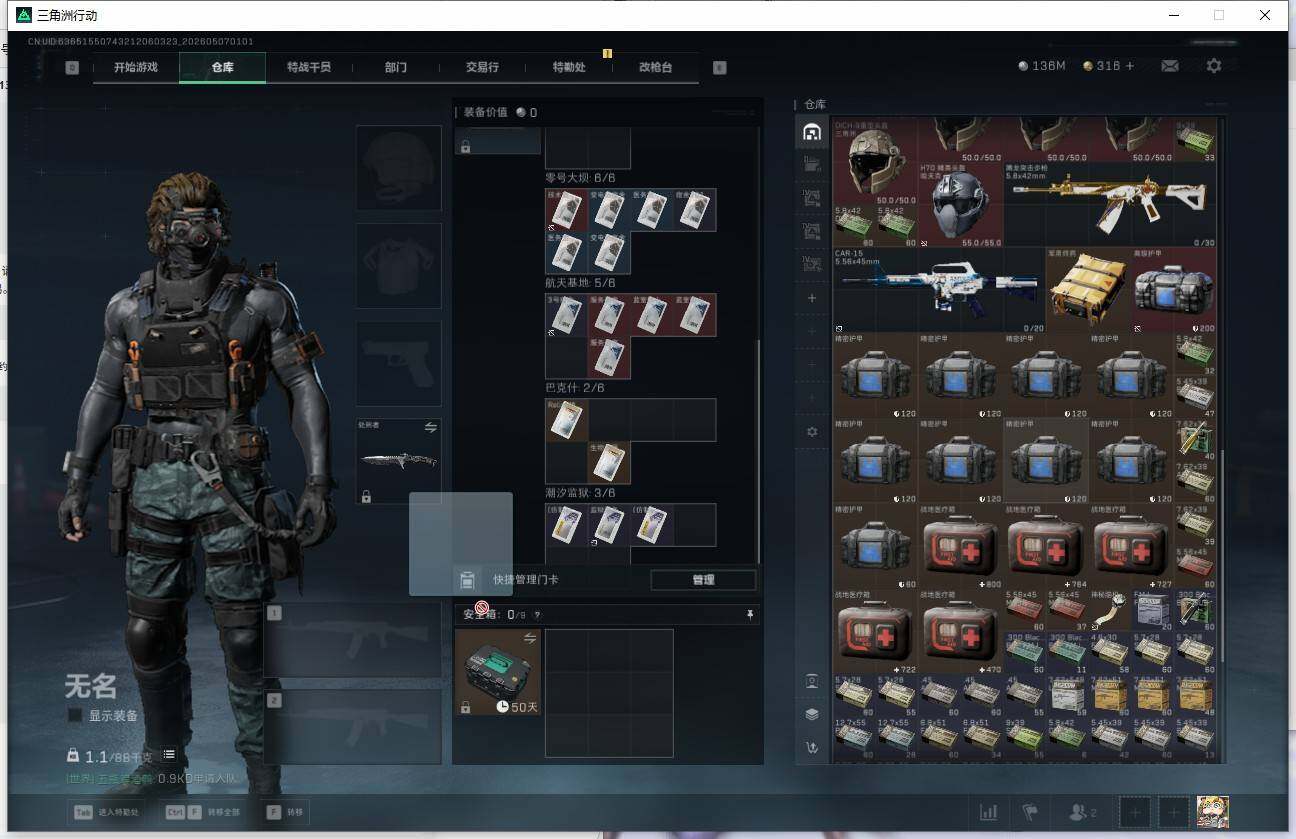This screenshot has height=839, width=1296.
Task: Click the 巴克什 2/6 keycard header
Action: [575, 388]
